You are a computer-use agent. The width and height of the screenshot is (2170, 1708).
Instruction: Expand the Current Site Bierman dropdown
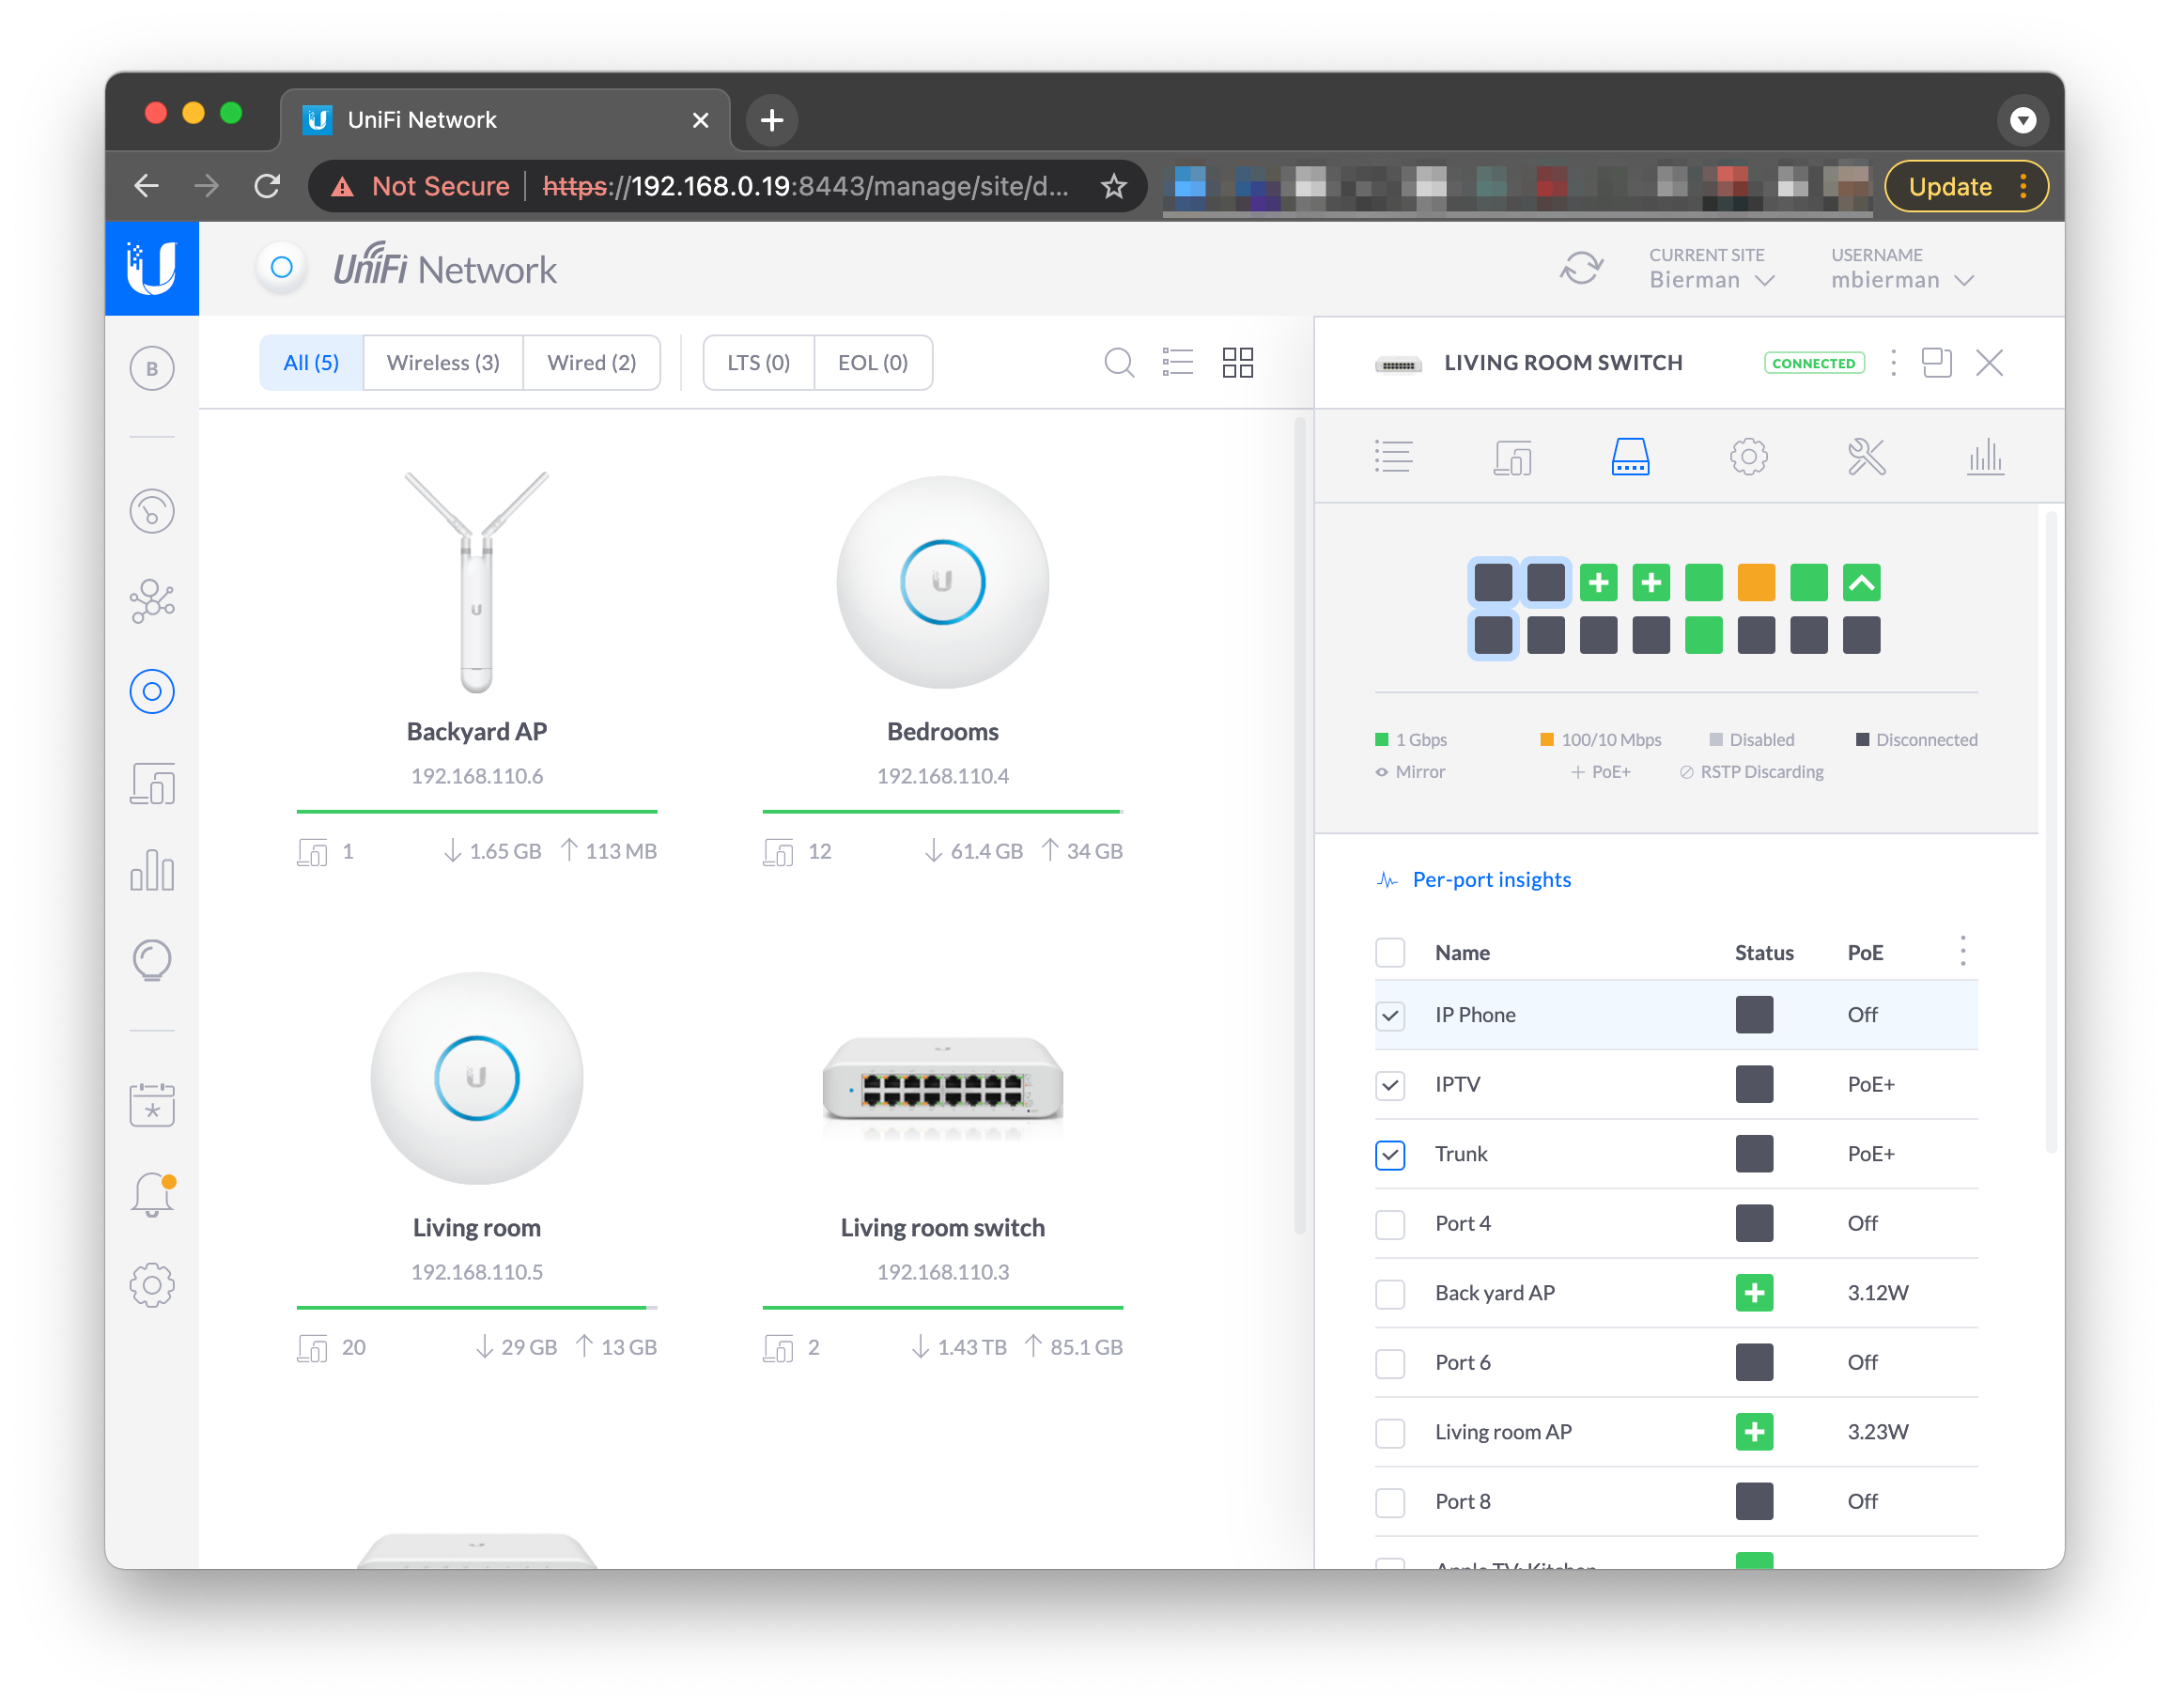tap(1711, 280)
